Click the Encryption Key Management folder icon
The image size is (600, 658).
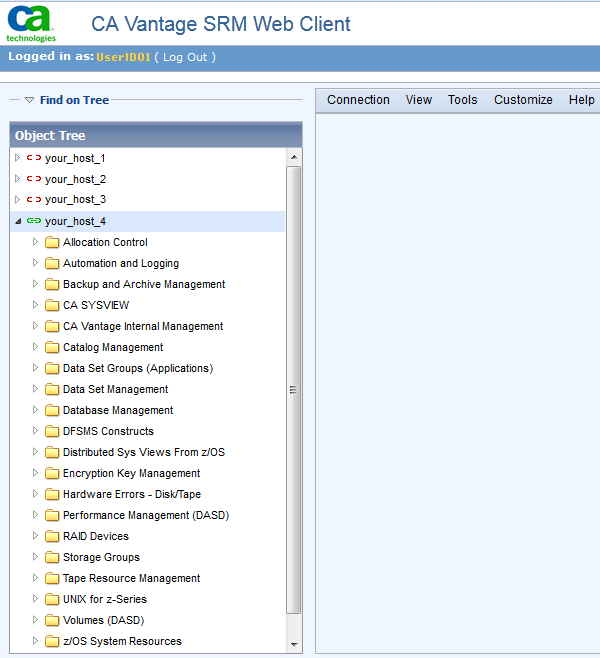[52, 473]
